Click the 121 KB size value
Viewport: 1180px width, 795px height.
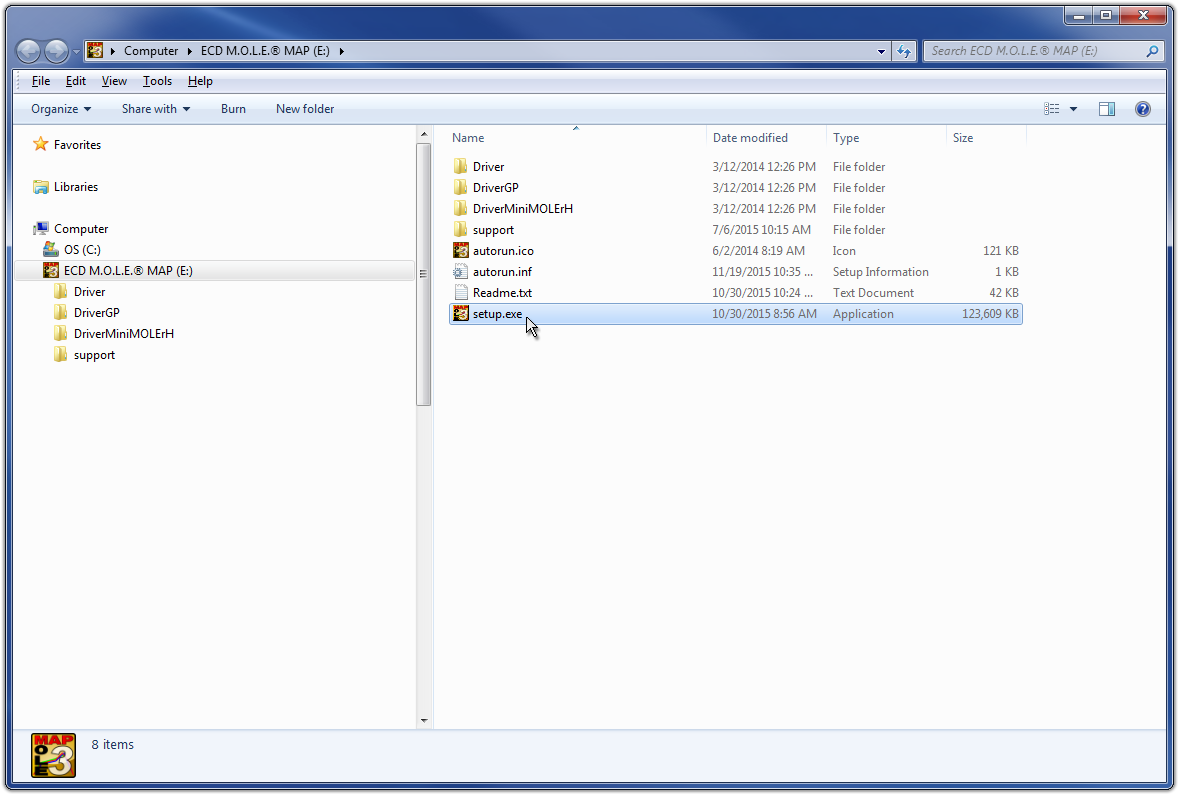point(1001,251)
